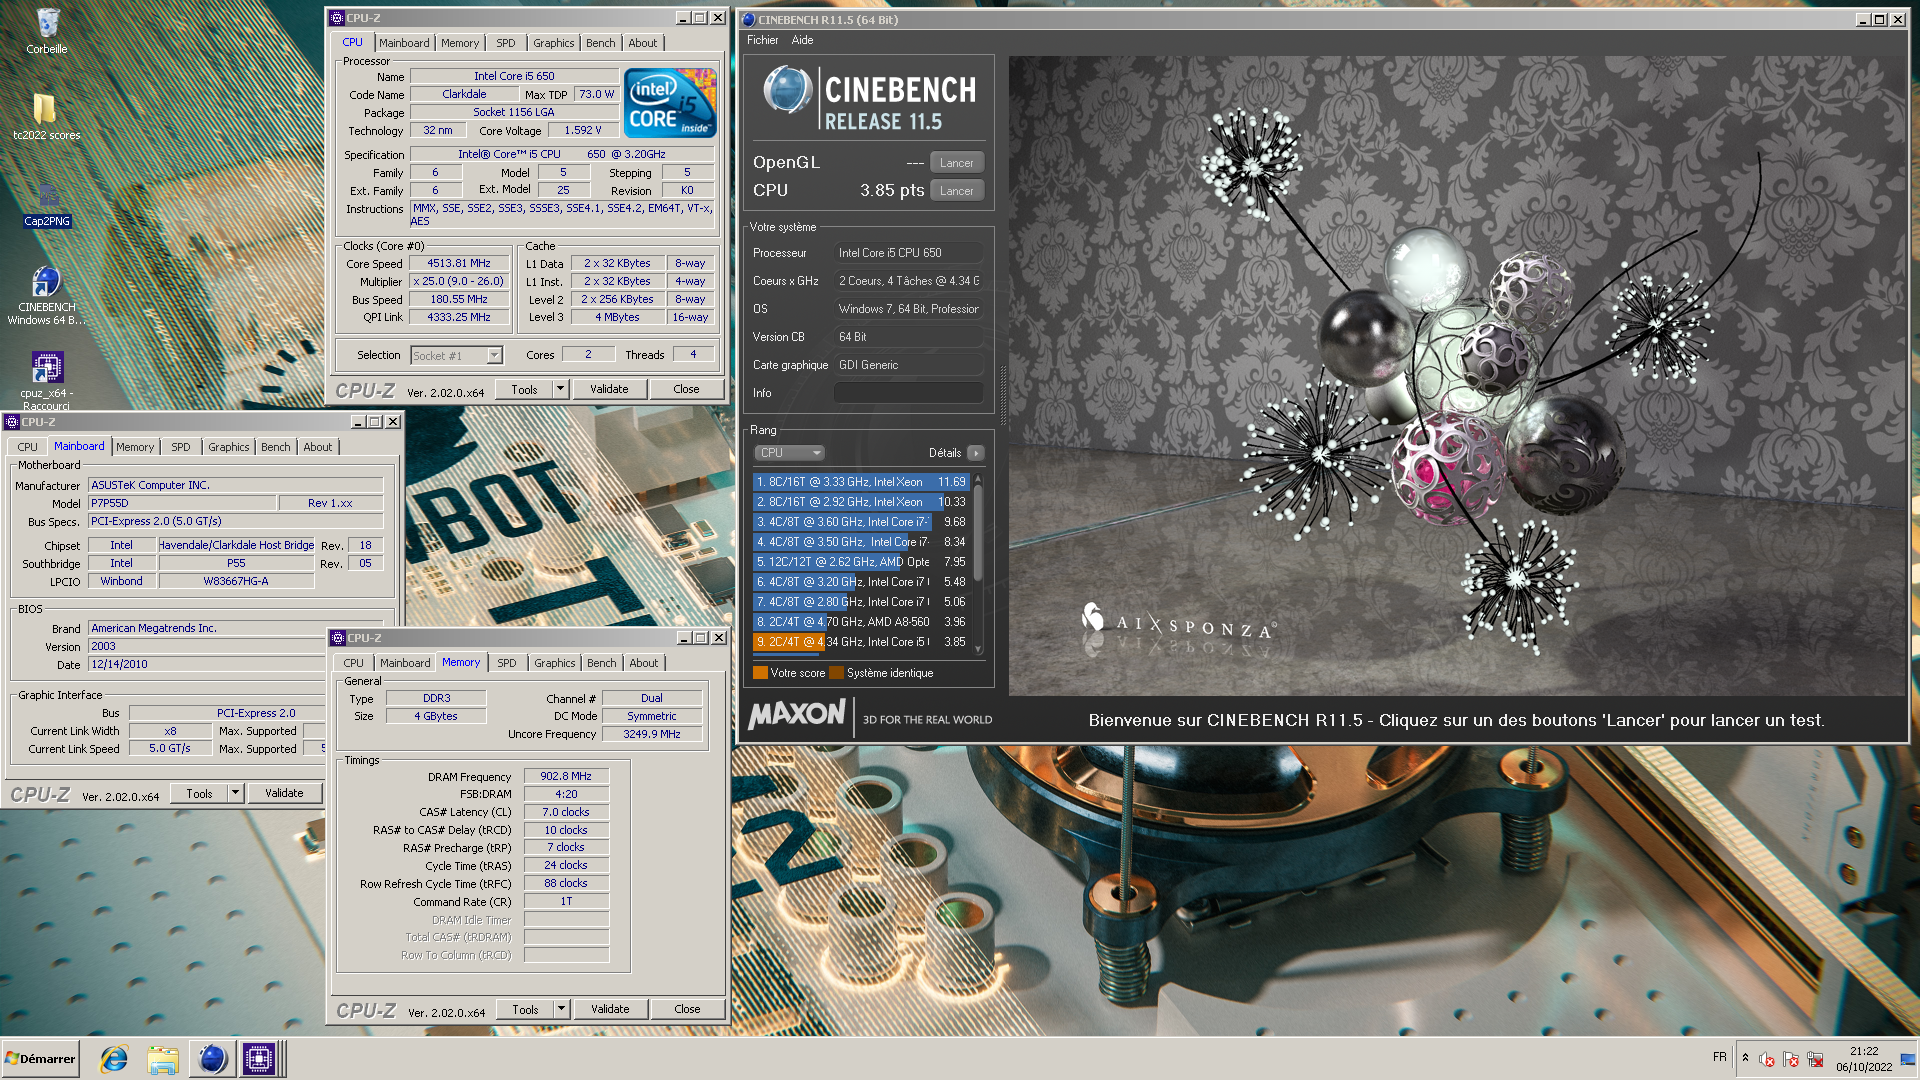Click the top CPU-Z window title icon
This screenshot has height=1080, width=1920.
(x=337, y=18)
